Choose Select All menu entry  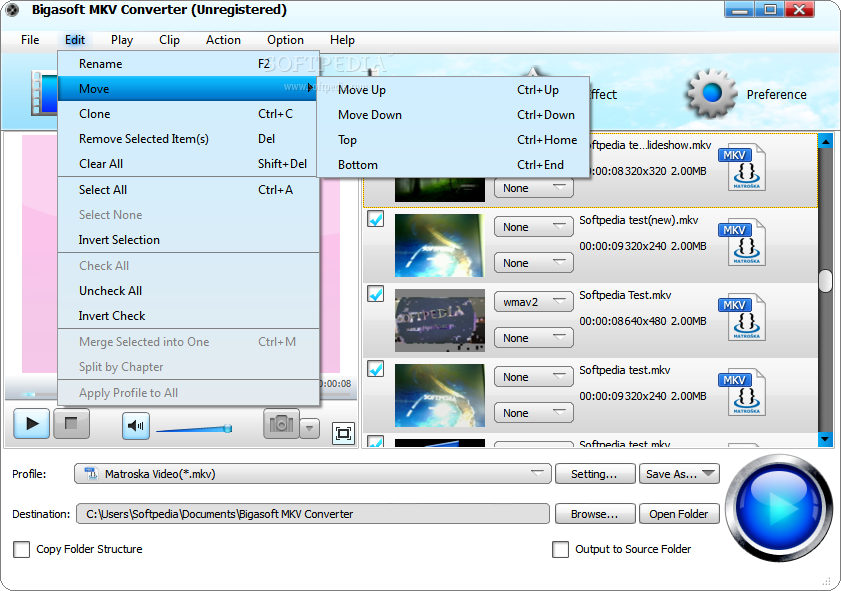(188, 190)
